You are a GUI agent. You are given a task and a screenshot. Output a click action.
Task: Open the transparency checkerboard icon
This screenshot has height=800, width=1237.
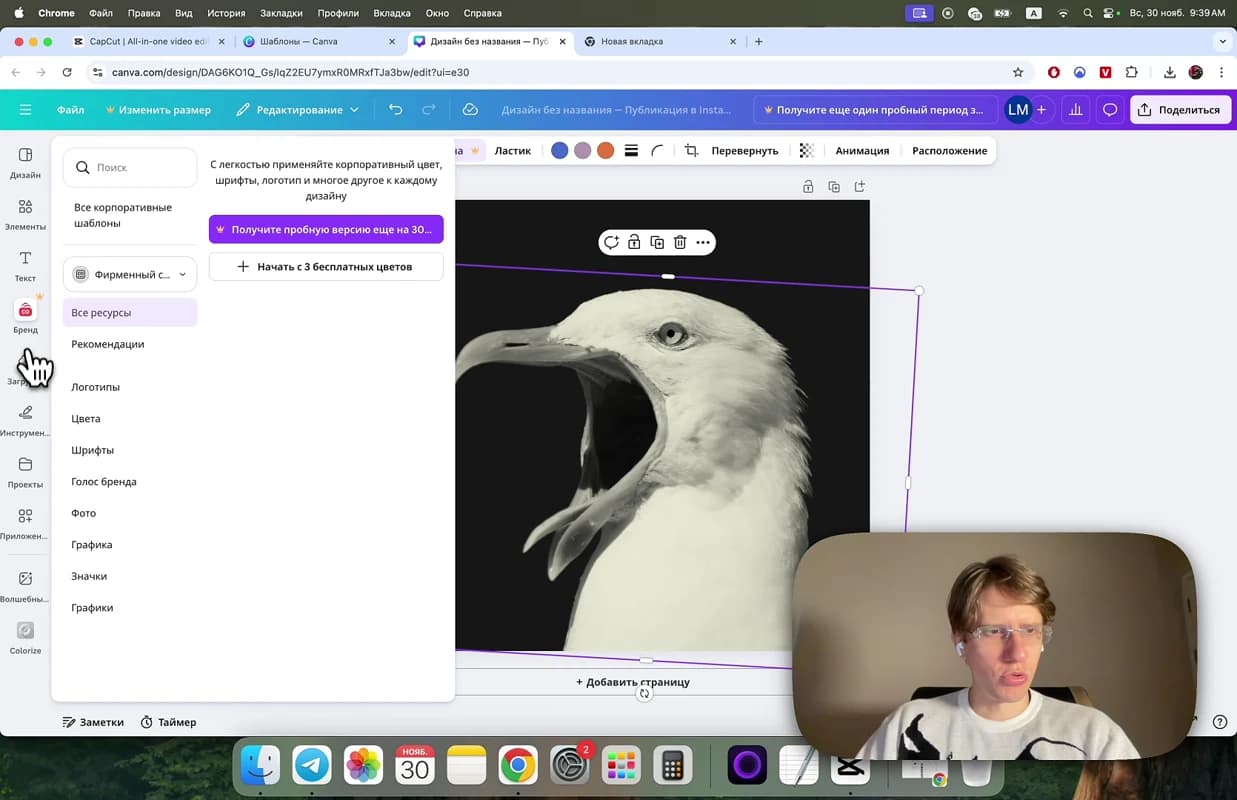pyautogui.click(x=807, y=151)
